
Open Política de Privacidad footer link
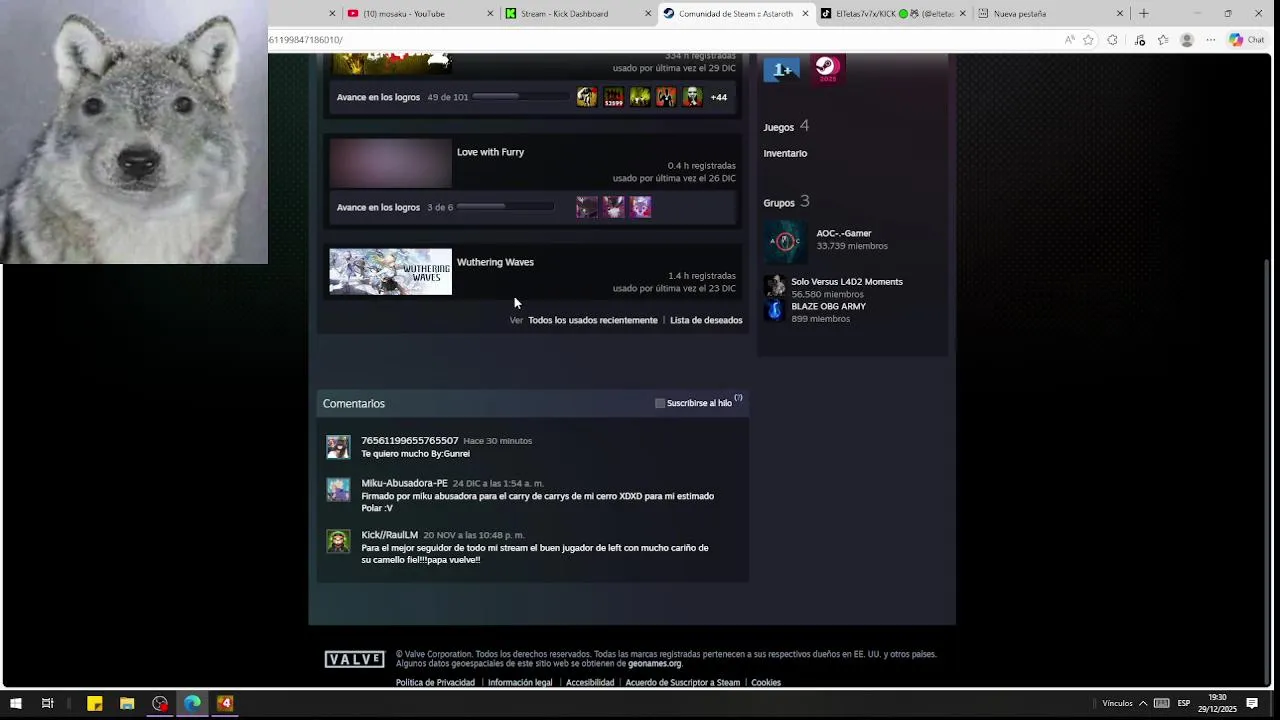tap(435, 683)
